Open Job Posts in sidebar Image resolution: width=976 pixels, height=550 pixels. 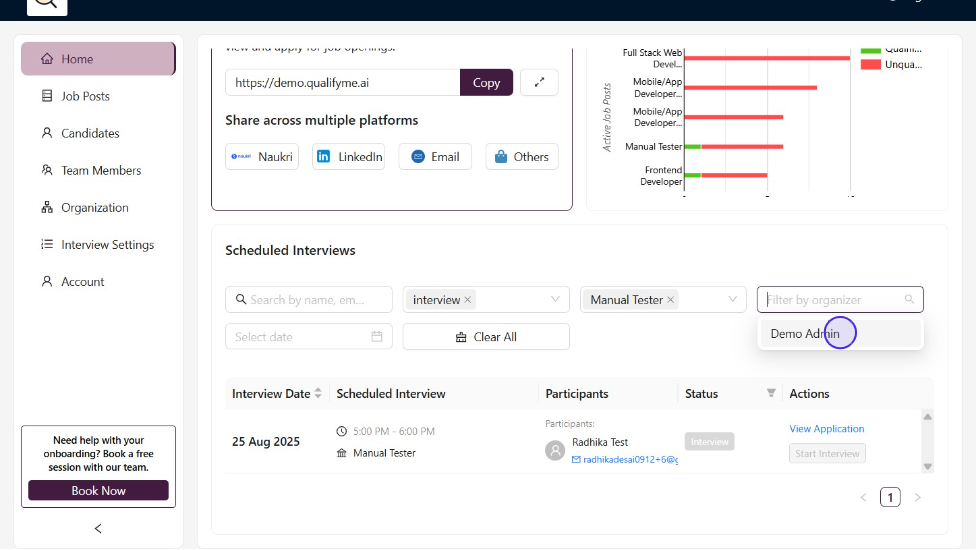tap(85, 96)
